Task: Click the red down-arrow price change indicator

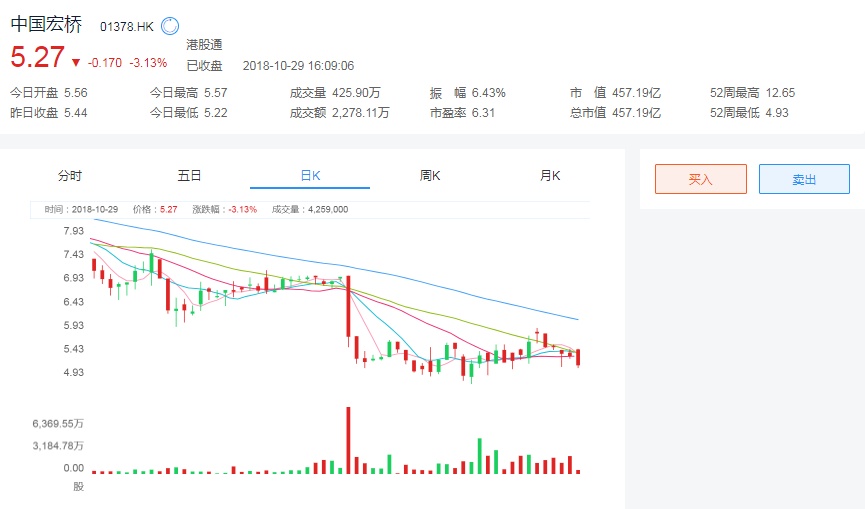Action: 75,62
